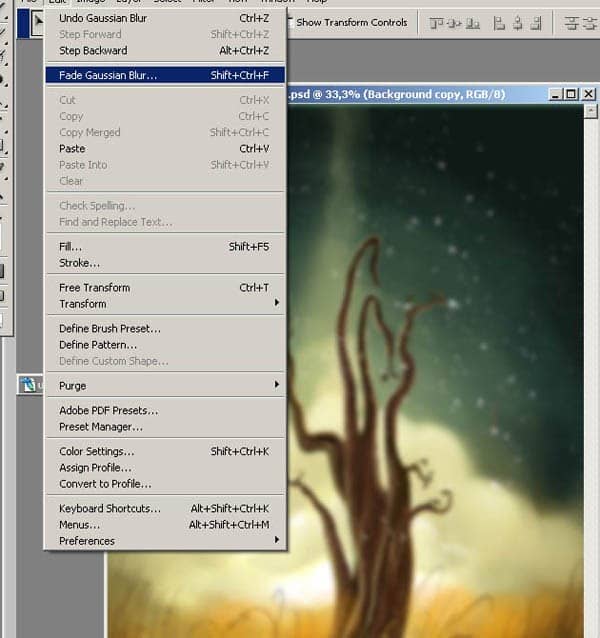
Task: Click the document window title bar
Action: [x=415, y=94]
